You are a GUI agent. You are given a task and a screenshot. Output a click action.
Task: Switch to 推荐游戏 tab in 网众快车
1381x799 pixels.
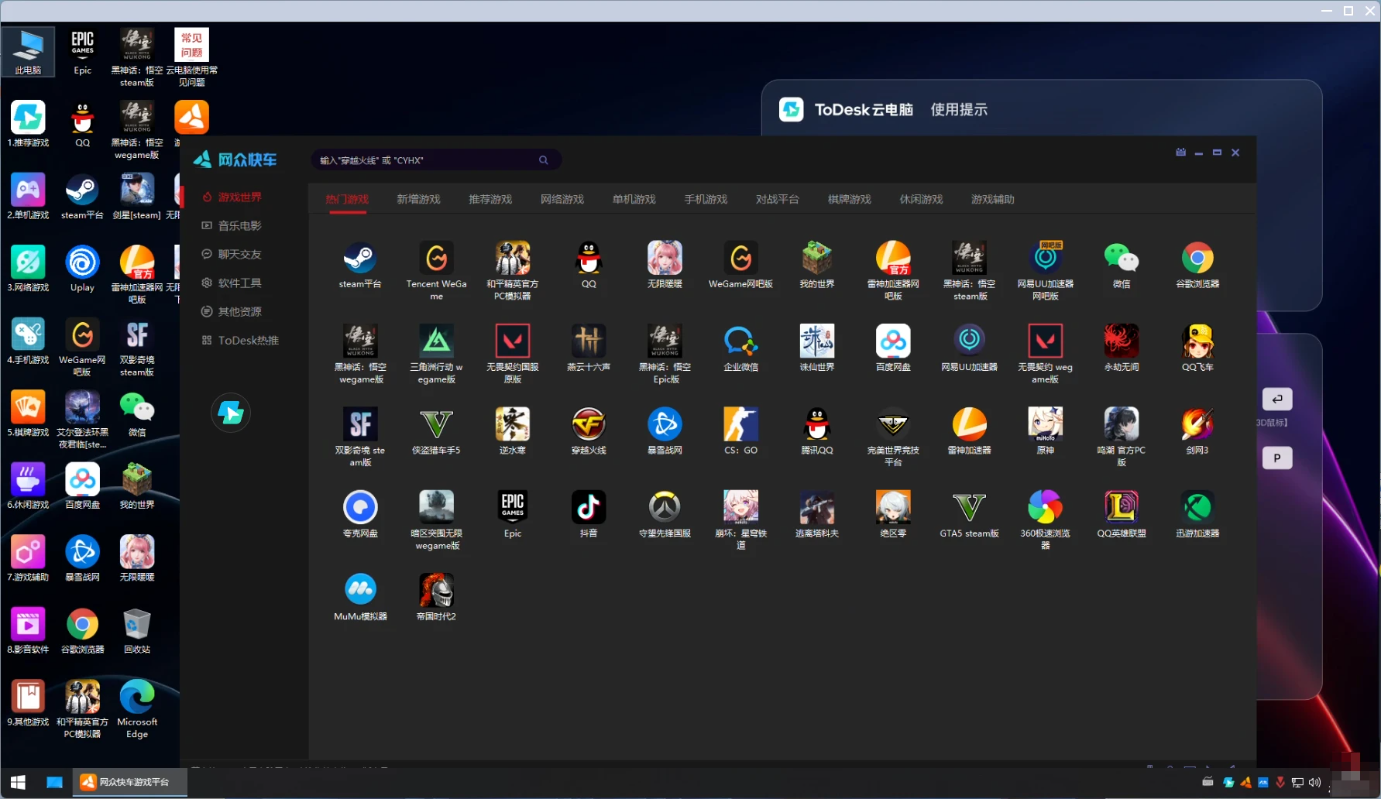[x=490, y=199]
